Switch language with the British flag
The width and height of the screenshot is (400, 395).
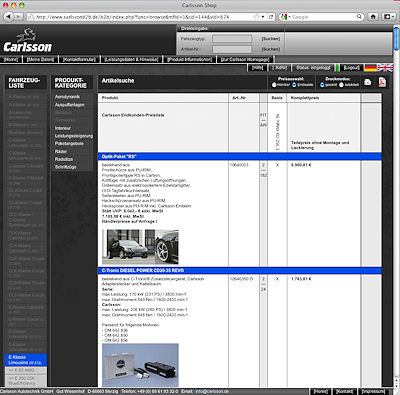click(x=385, y=68)
